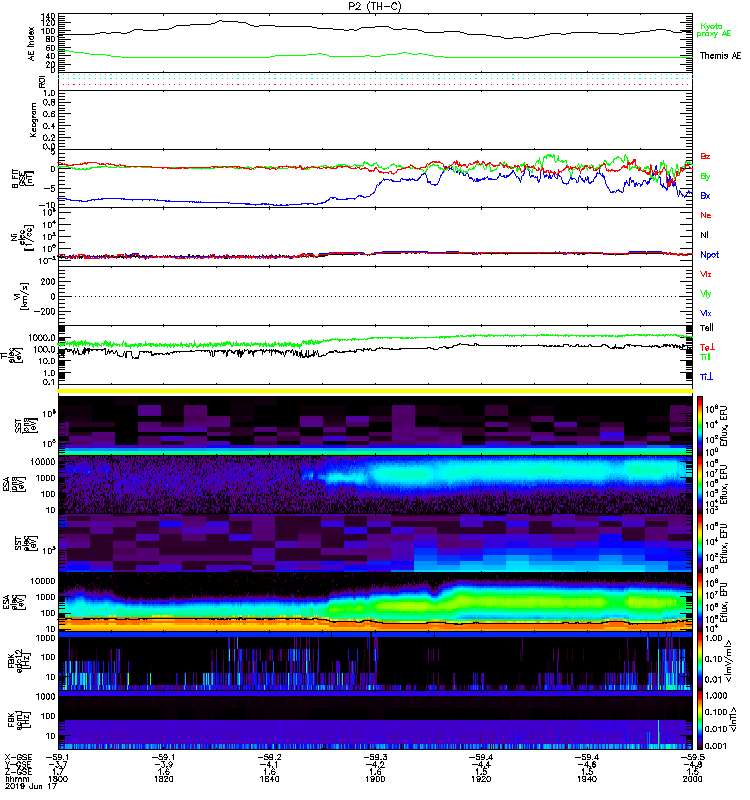This screenshot has width=750, height=800.
Task: Click the -200 tick on Vi axis
Action: pos(46,311)
